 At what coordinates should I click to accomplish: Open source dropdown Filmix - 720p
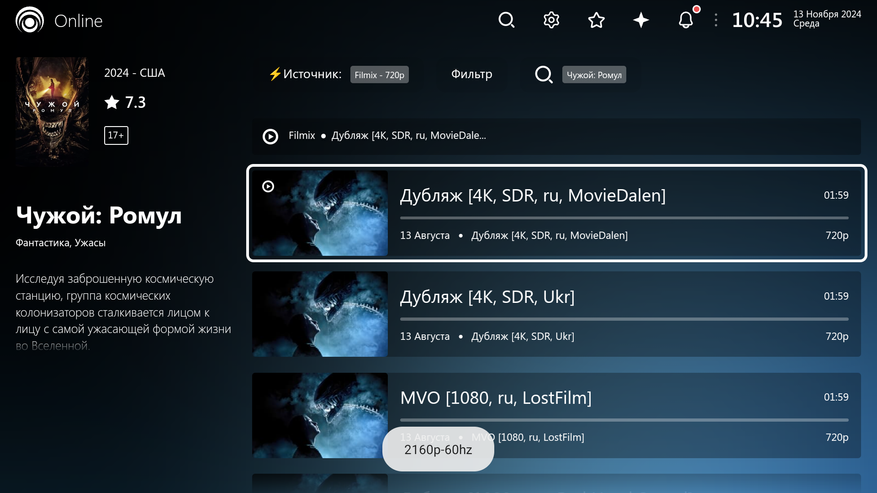point(379,74)
